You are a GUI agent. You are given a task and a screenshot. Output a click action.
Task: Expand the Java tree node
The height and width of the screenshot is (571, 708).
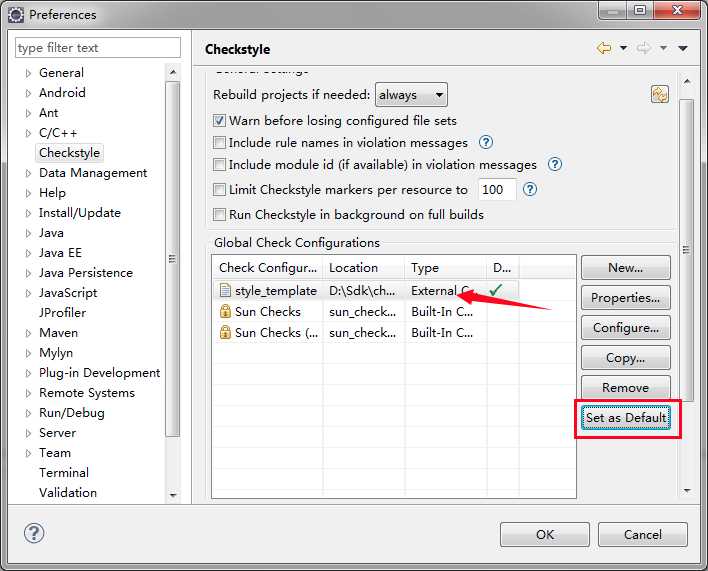28,233
